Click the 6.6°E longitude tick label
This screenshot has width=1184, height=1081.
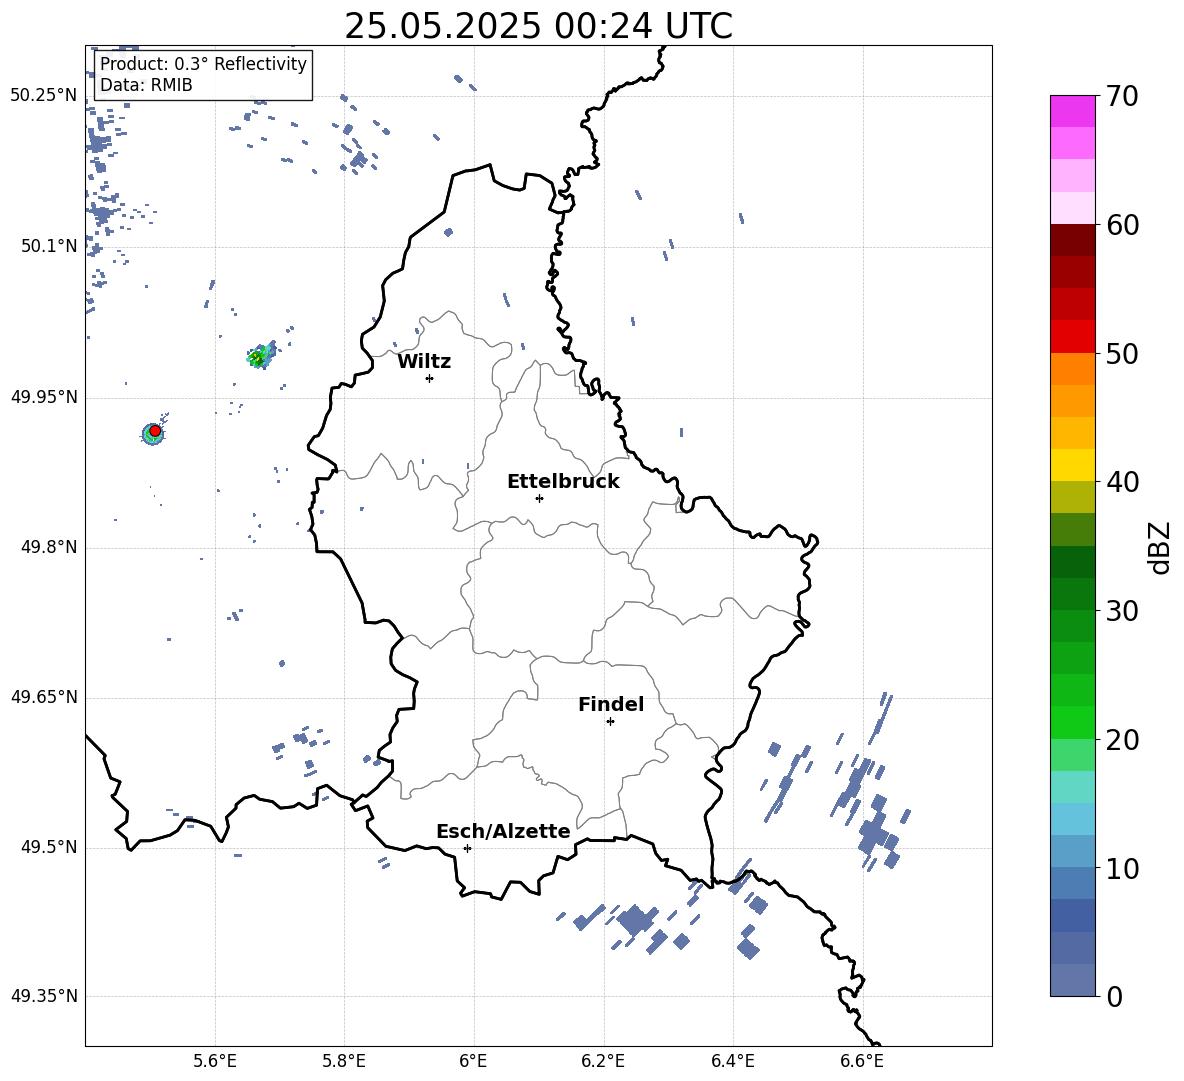point(862,1062)
